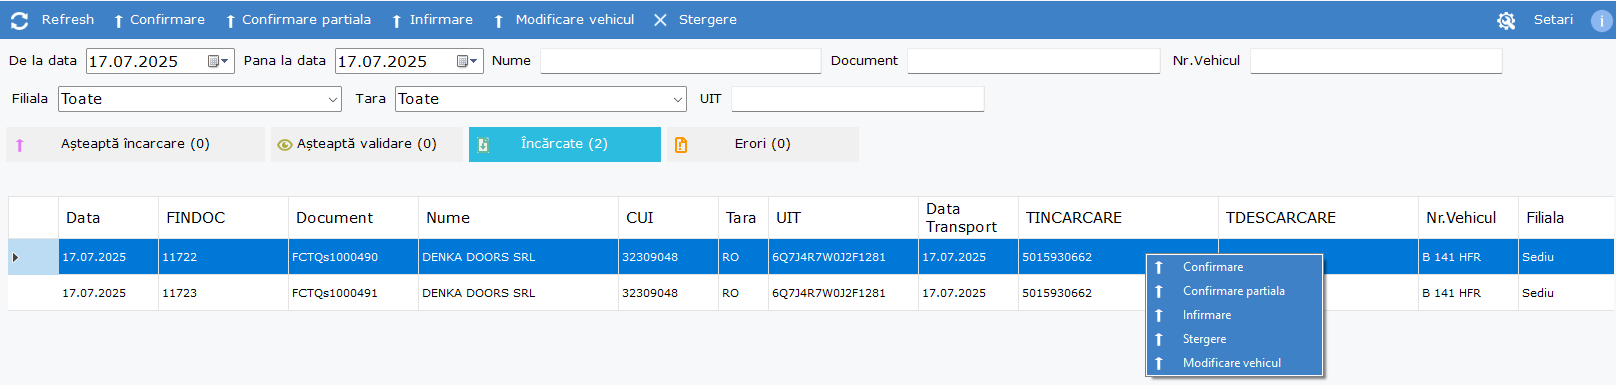The image size is (1616, 385).
Task: Open Setari via the gear icon
Action: [1506, 20]
